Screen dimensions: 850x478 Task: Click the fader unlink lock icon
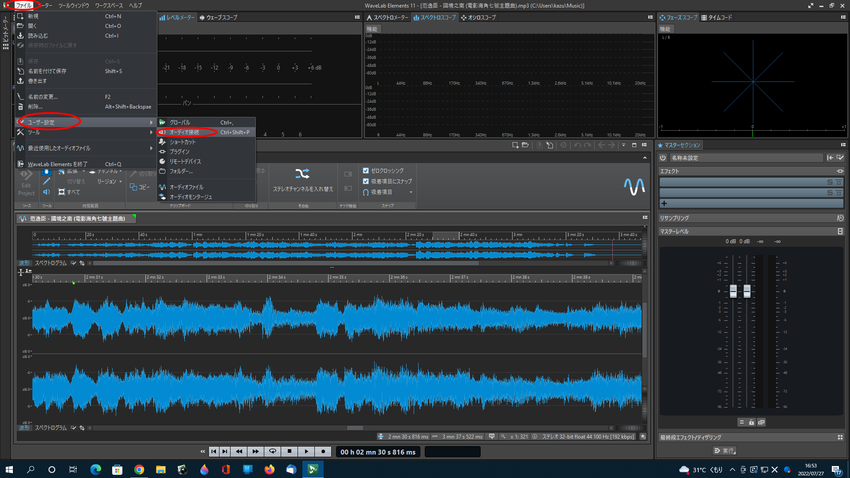coord(751,422)
